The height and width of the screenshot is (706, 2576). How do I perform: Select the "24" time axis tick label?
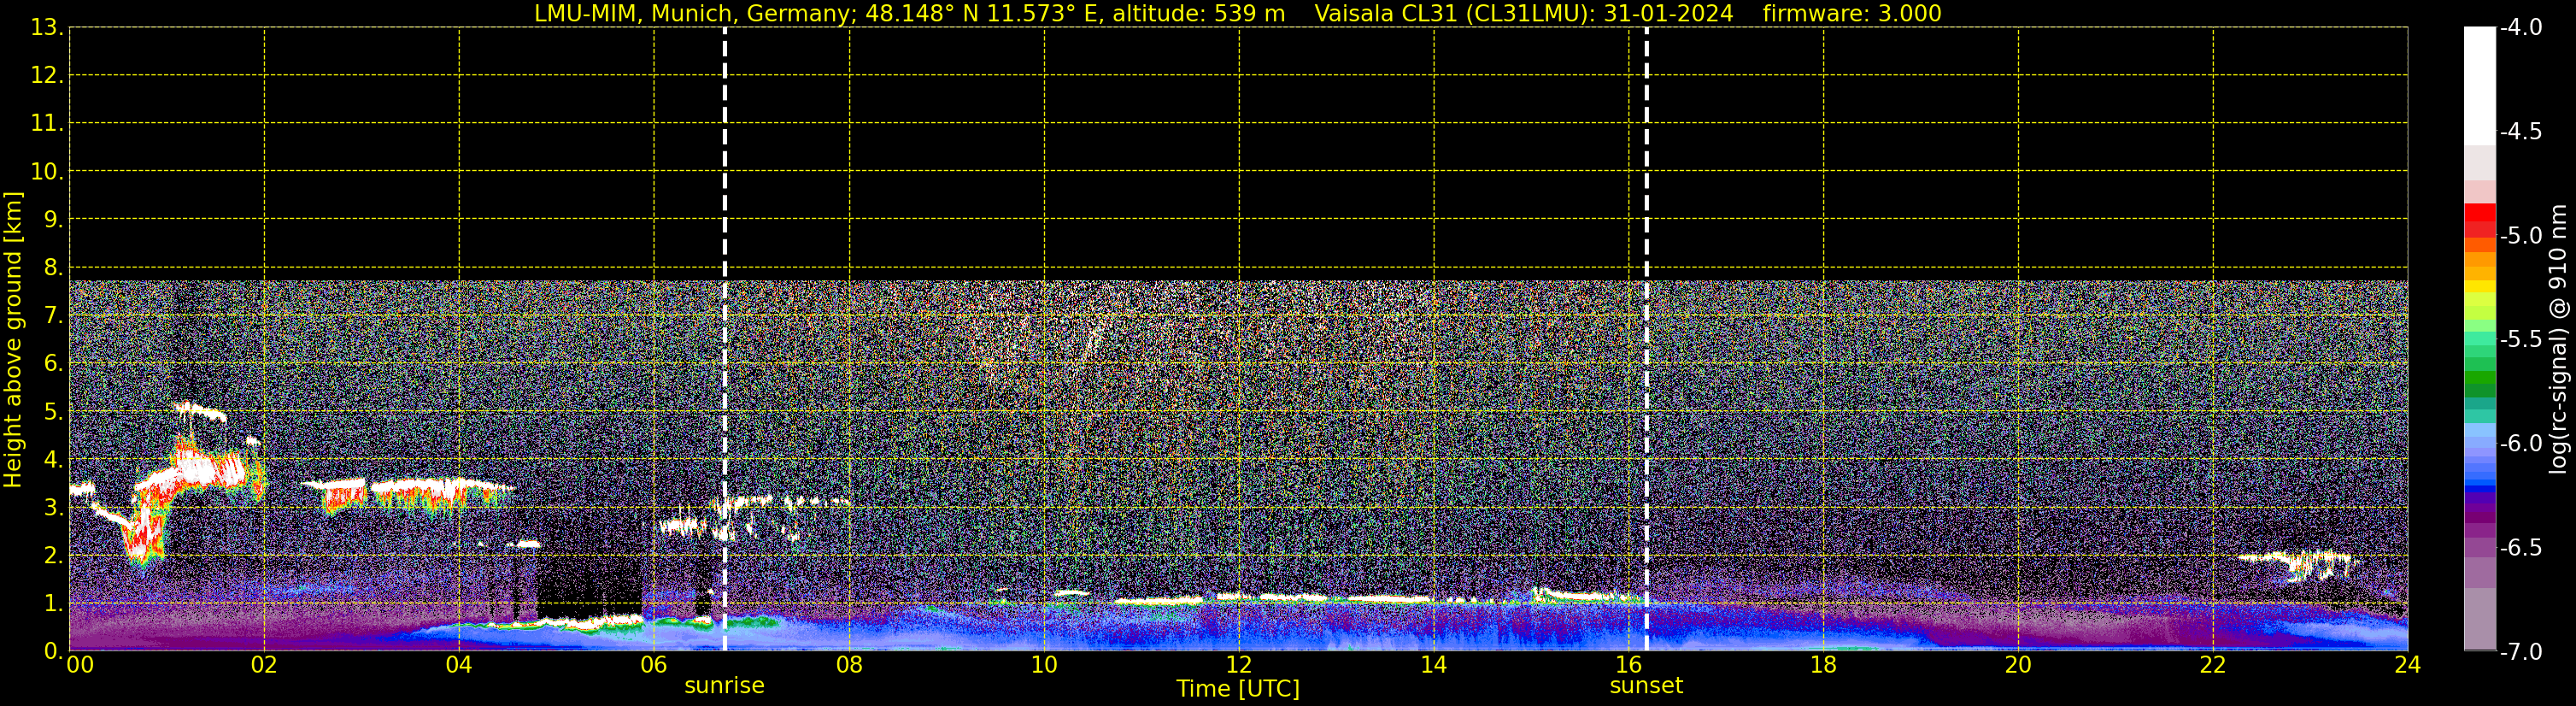coord(2408,666)
